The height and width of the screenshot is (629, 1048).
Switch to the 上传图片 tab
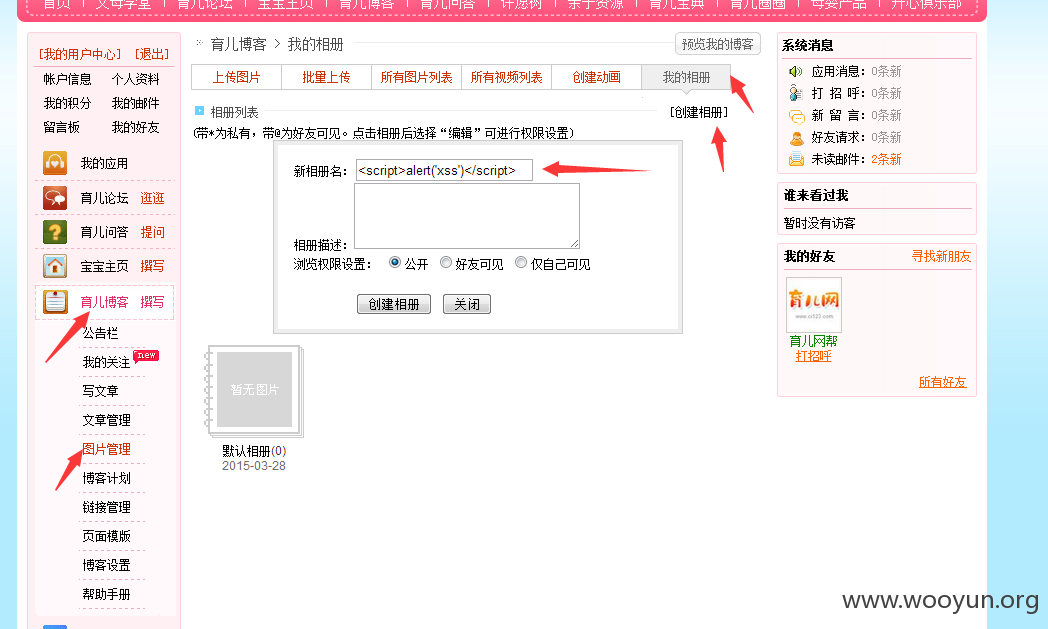coord(237,78)
